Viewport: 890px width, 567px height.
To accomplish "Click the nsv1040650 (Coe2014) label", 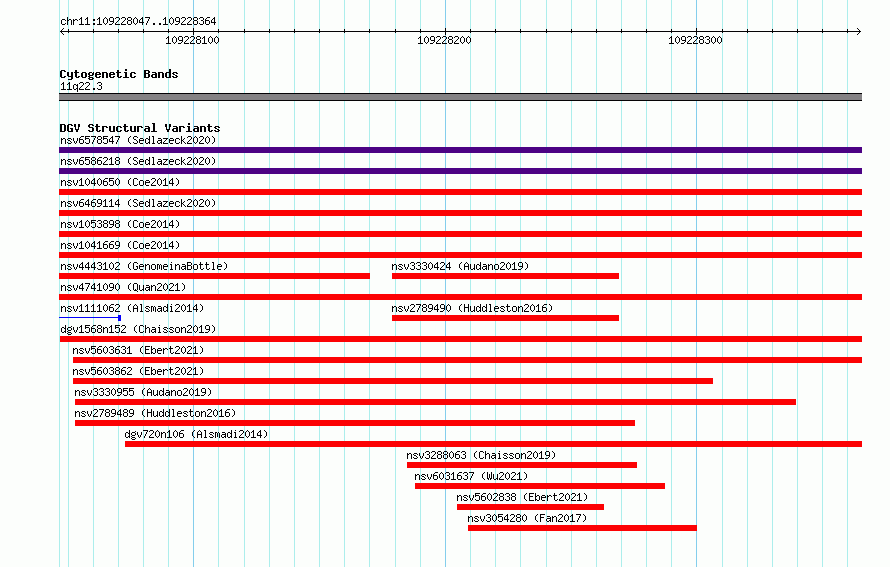I will pos(120,182).
